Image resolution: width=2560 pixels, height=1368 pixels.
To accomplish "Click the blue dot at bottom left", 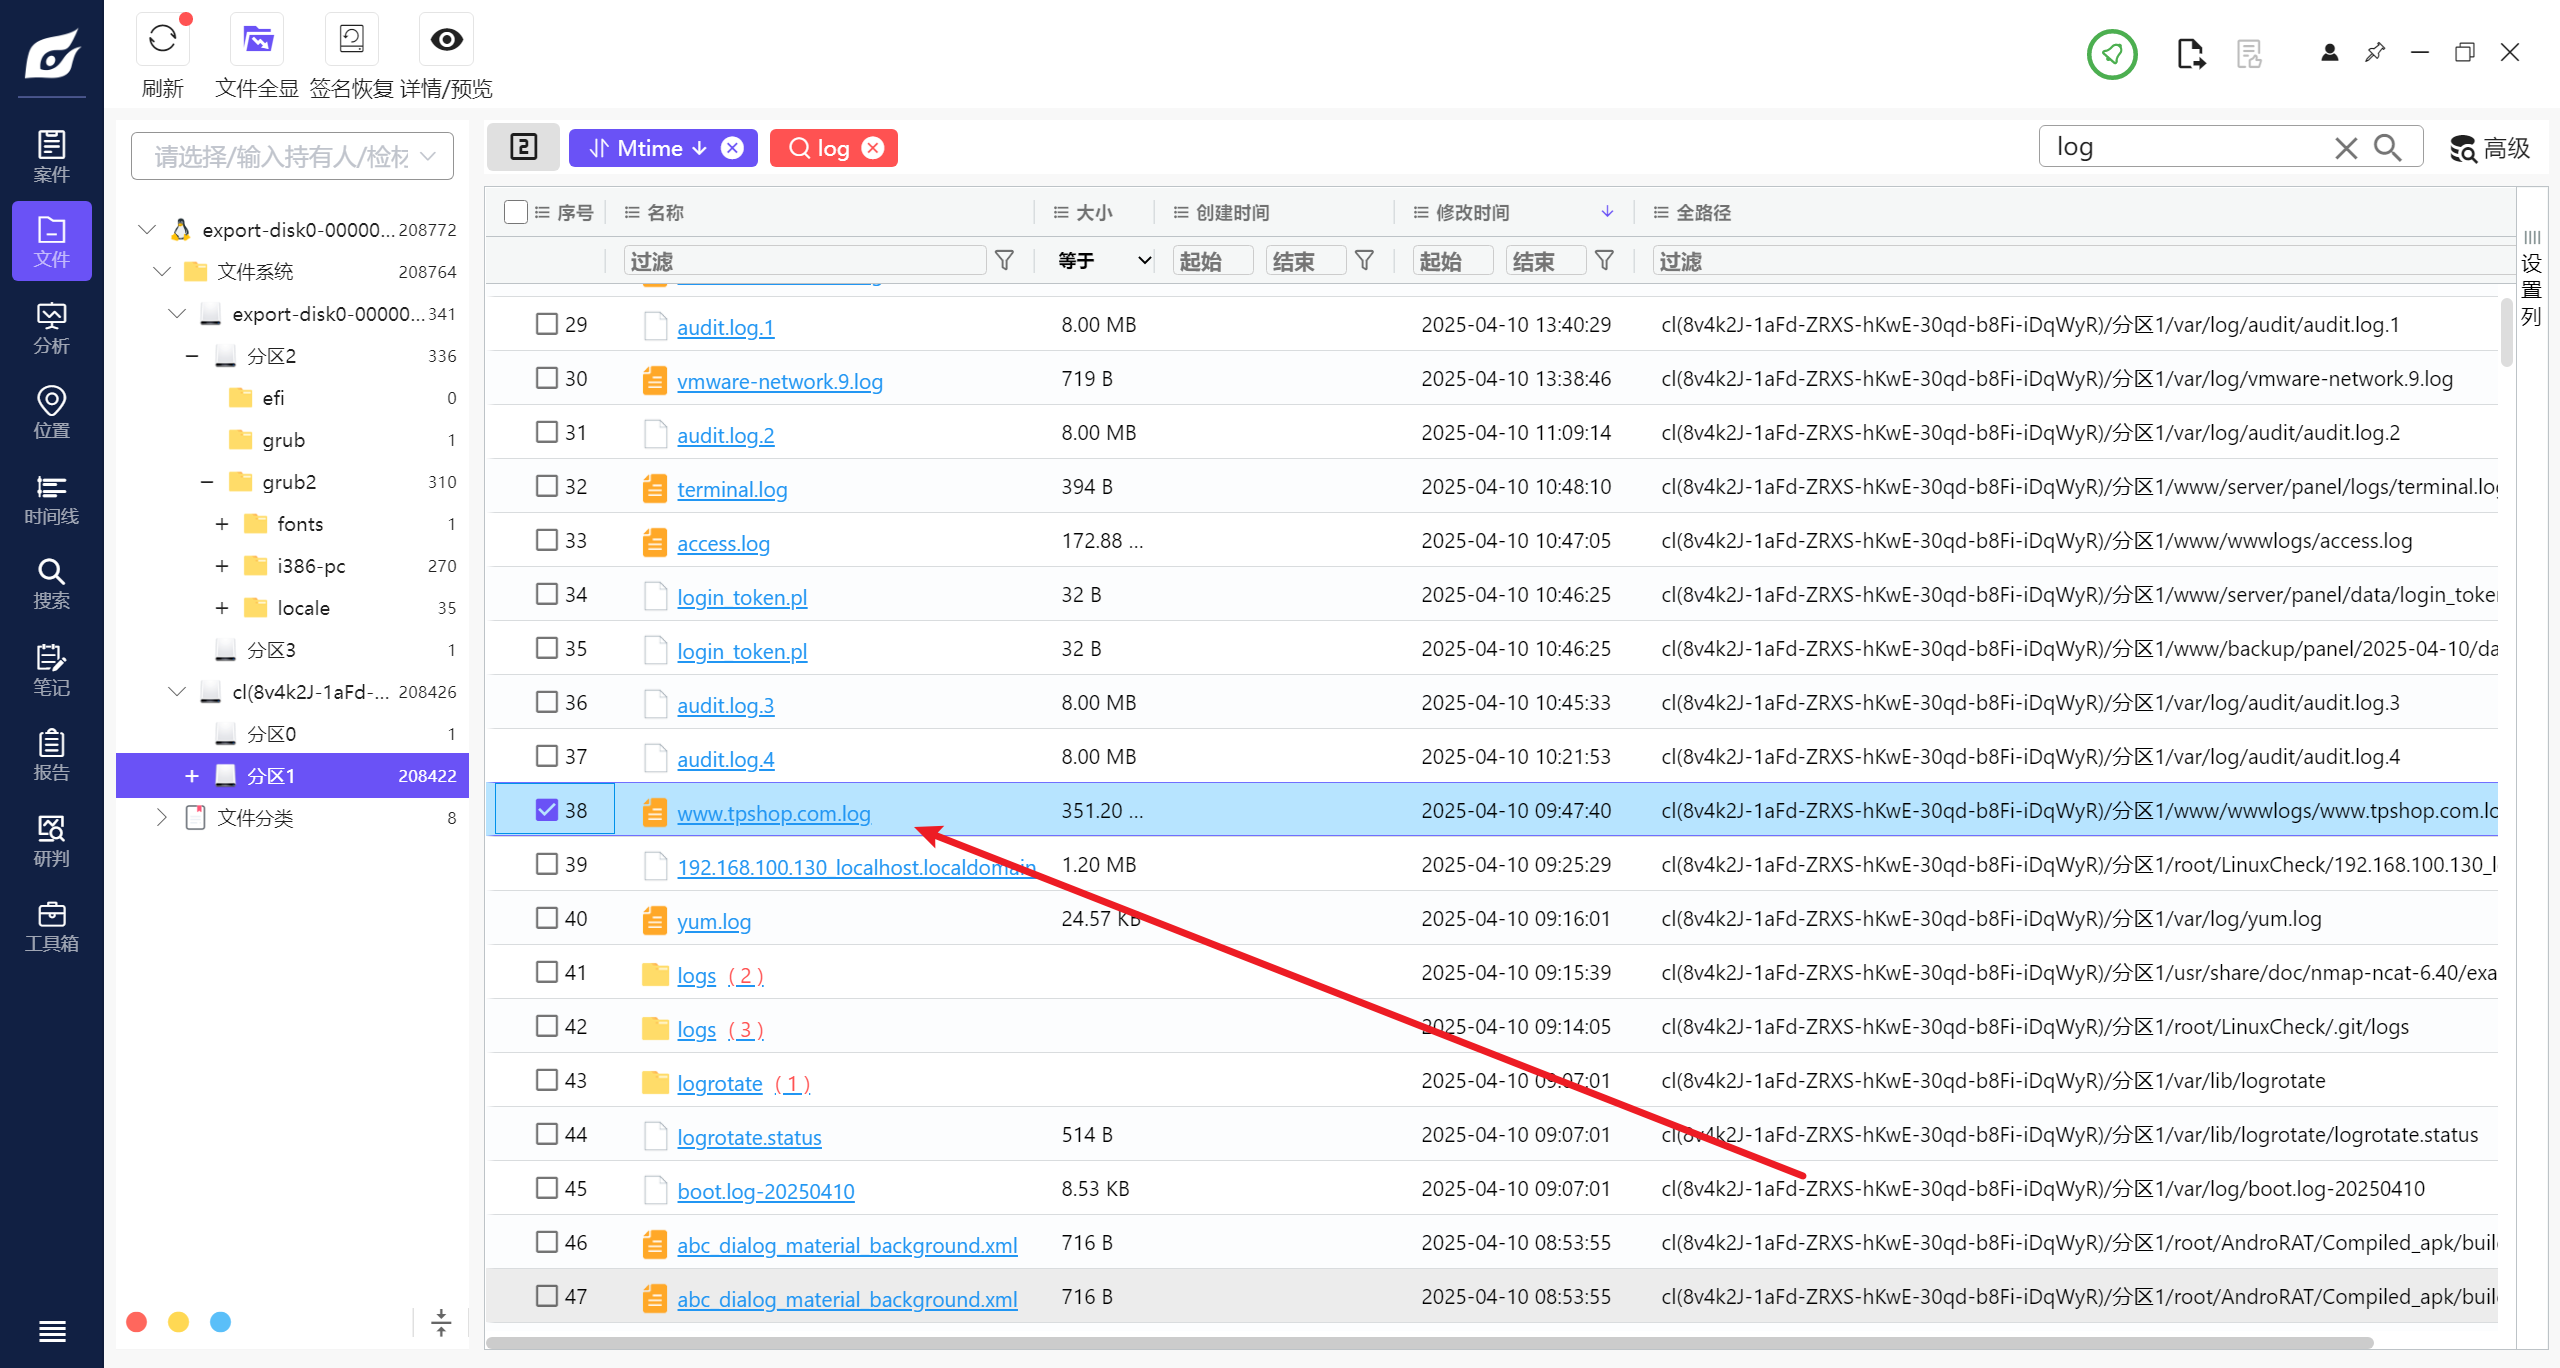I will [220, 1322].
